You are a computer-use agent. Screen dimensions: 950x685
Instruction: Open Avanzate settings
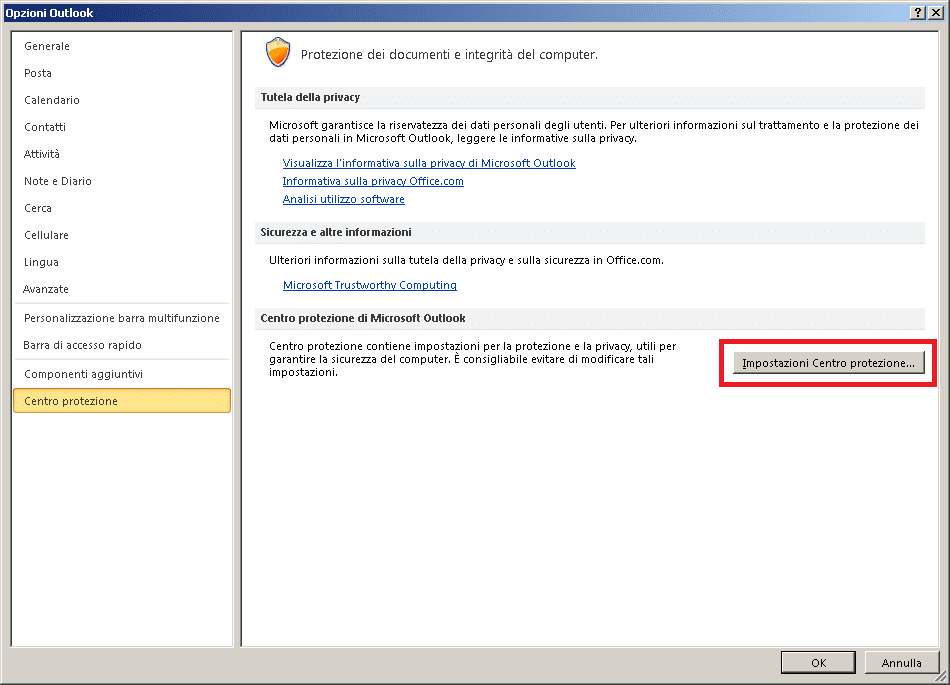[121, 289]
